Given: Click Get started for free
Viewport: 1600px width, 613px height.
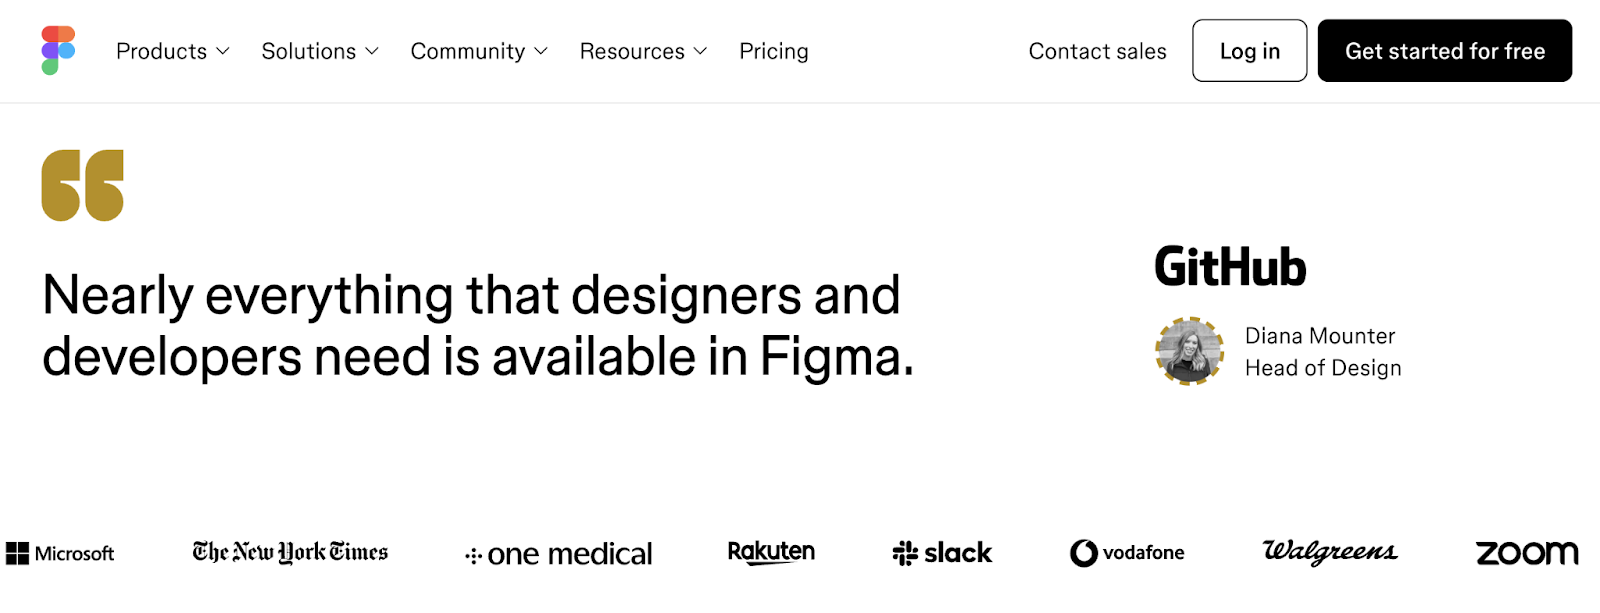Looking at the screenshot, I should 1444,51.
